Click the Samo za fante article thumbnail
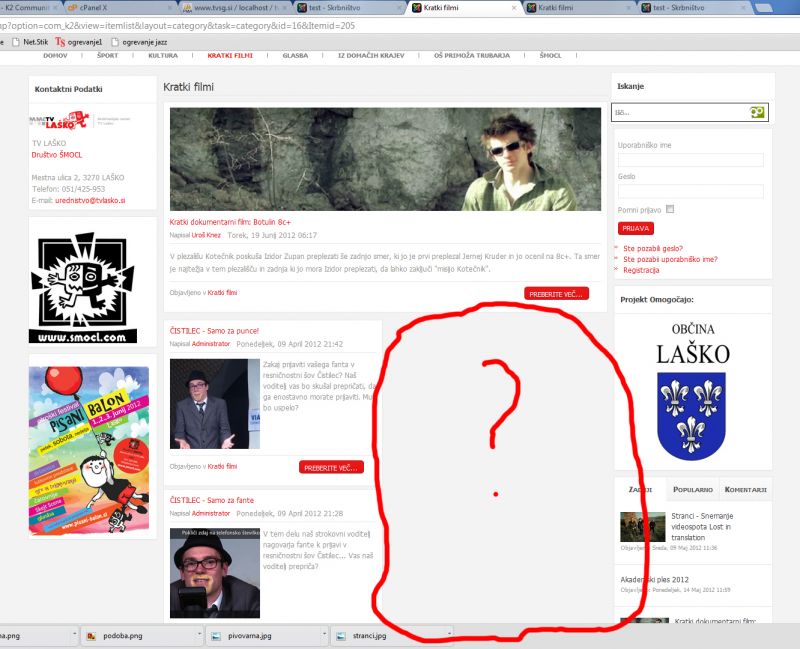This screenshot has height=649, width=800. (x=215, y=573)
